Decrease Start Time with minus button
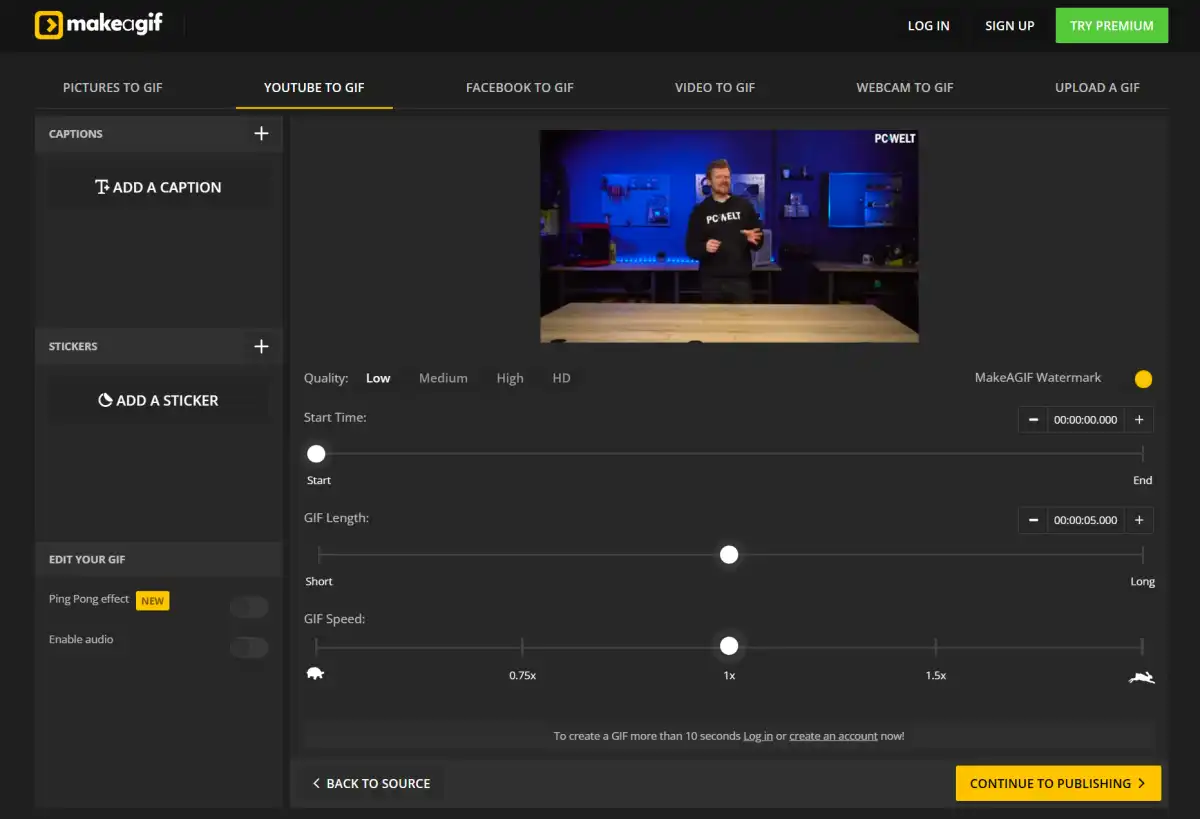 pyautogui.click(x=1033, y=420)
